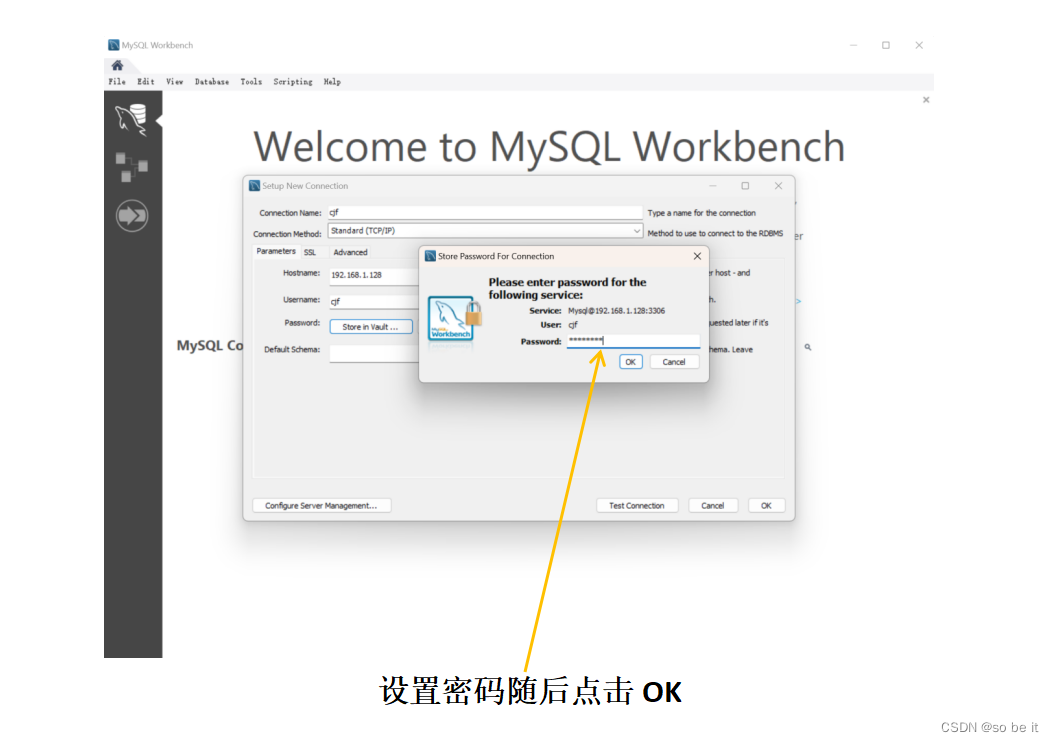Click the Hostname input field
The height and width of the screenshot is (742, 1054).
[374, 275]
